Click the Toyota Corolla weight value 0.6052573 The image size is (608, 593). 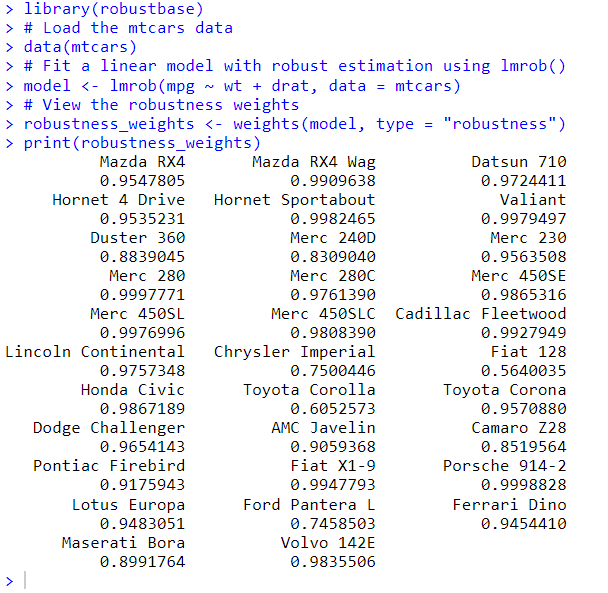click(333, 408)
